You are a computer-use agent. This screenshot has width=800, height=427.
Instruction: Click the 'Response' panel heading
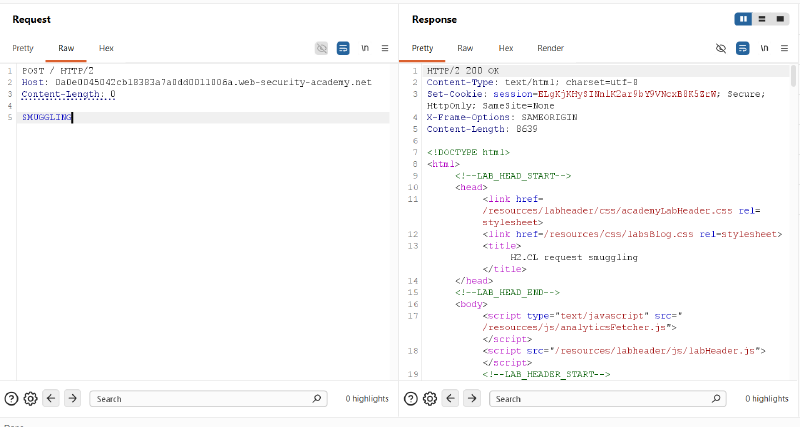pos(434,19)
